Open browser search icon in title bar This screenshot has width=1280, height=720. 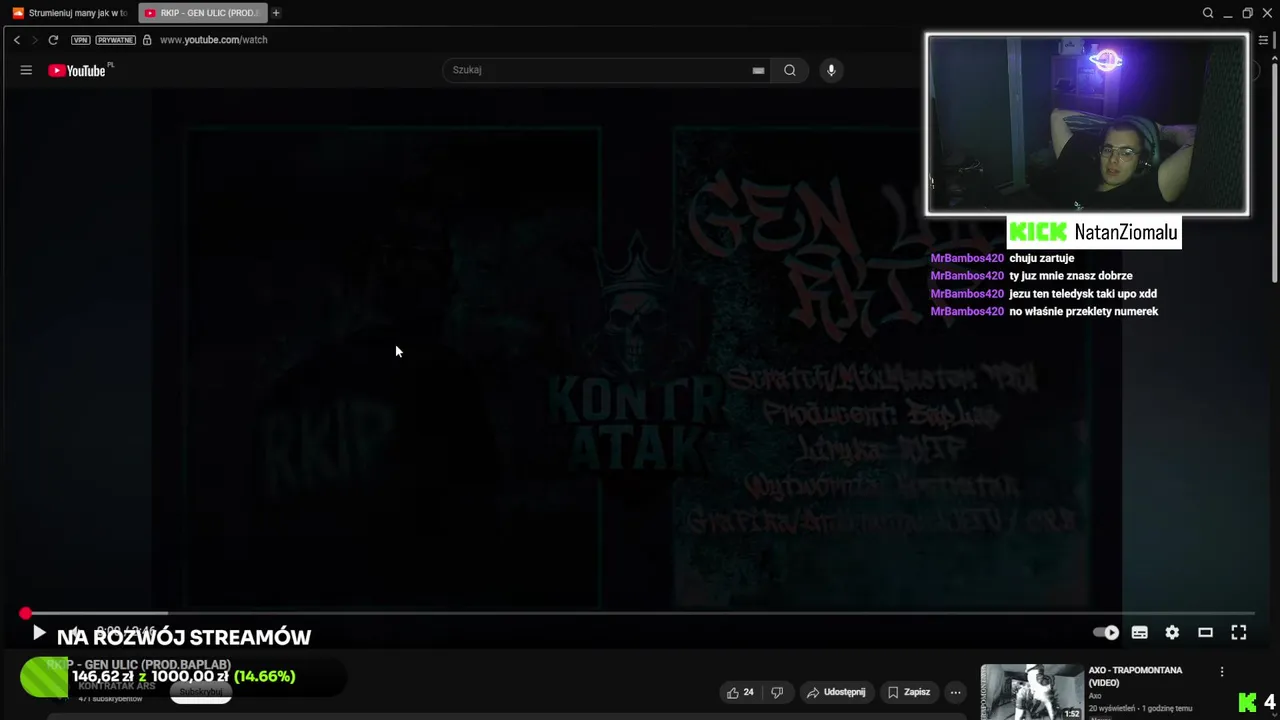(x=1208, y=13)
